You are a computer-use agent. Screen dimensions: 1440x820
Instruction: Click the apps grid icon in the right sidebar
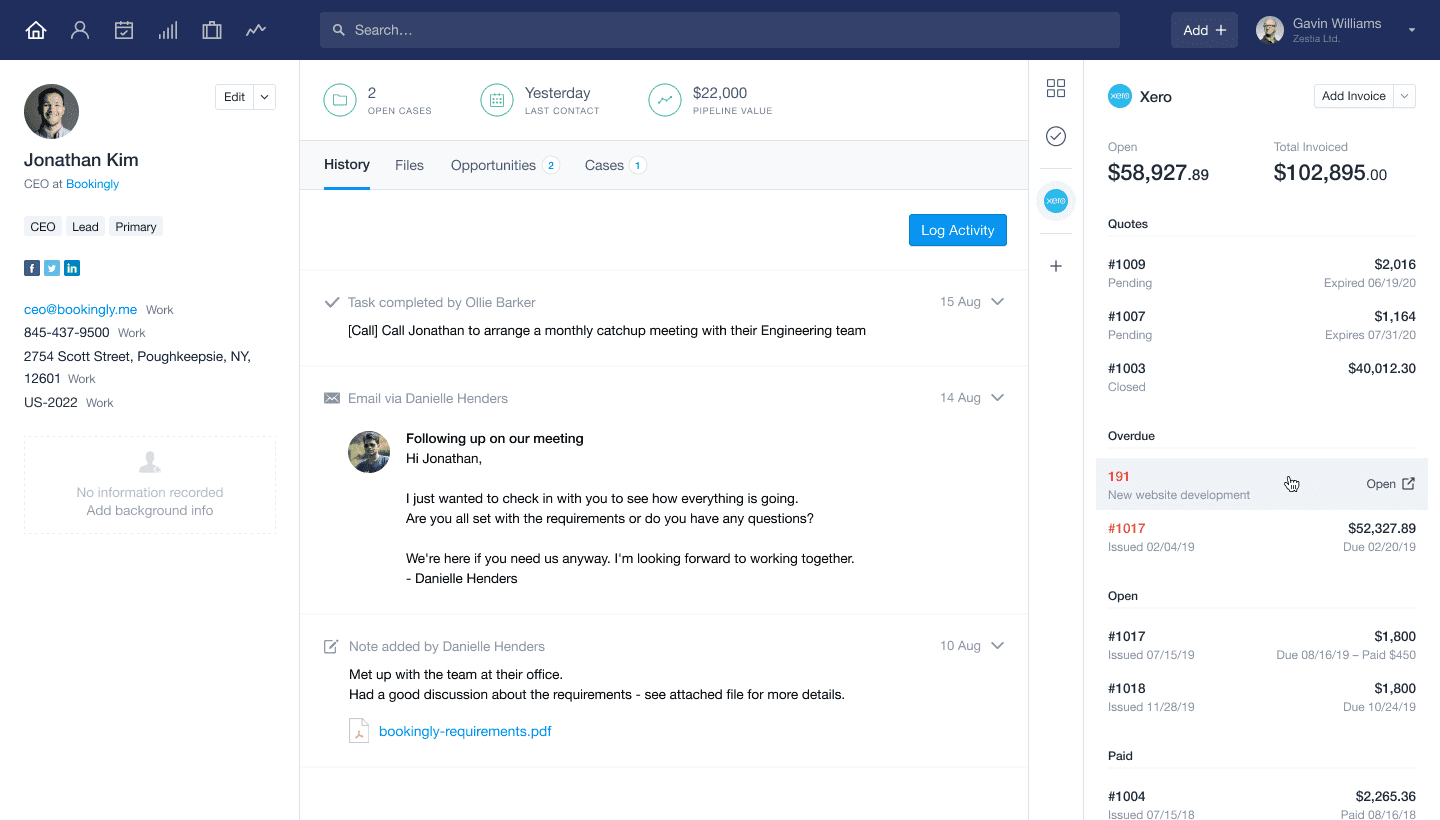1056,88
